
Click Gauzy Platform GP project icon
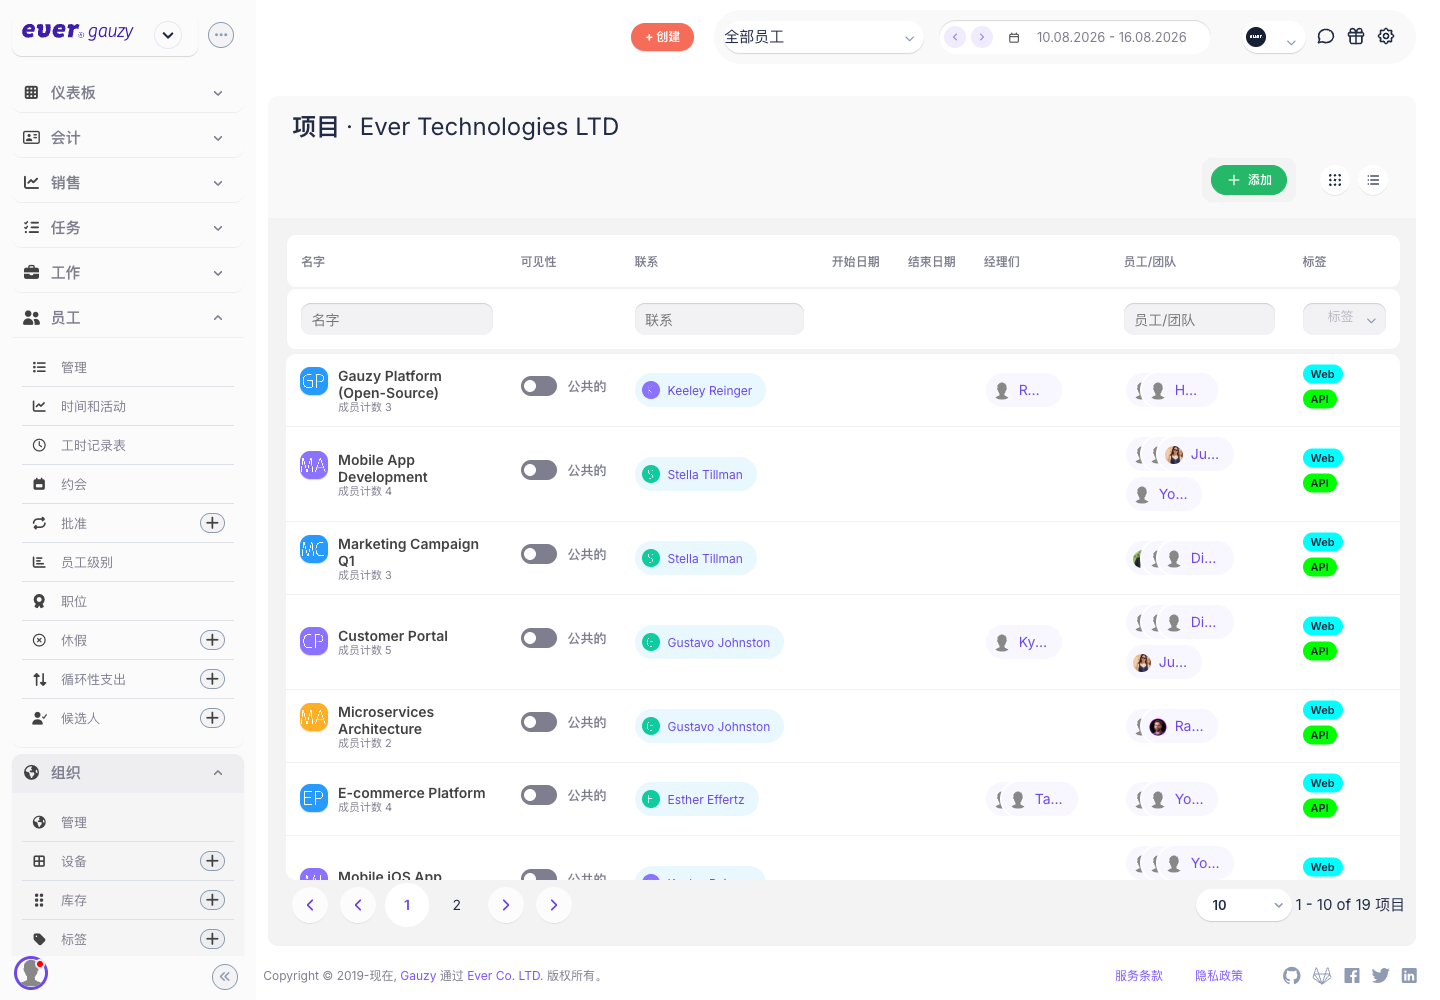click(x=314, y=381)
